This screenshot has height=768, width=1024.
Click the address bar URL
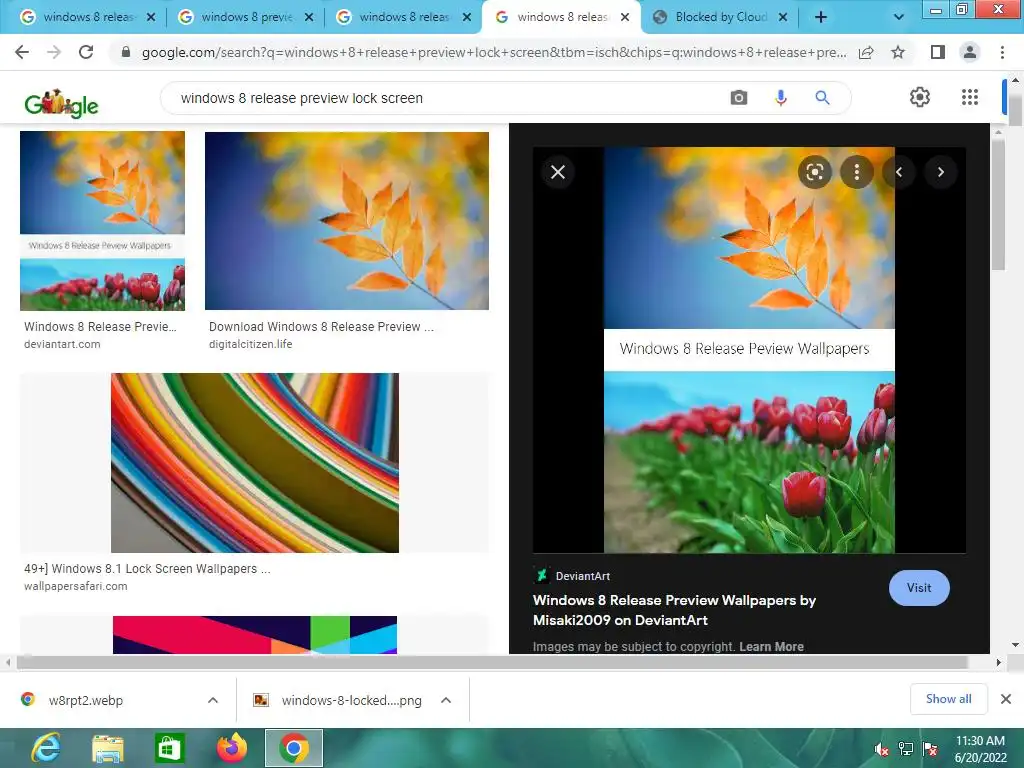(x=494, y=52)
